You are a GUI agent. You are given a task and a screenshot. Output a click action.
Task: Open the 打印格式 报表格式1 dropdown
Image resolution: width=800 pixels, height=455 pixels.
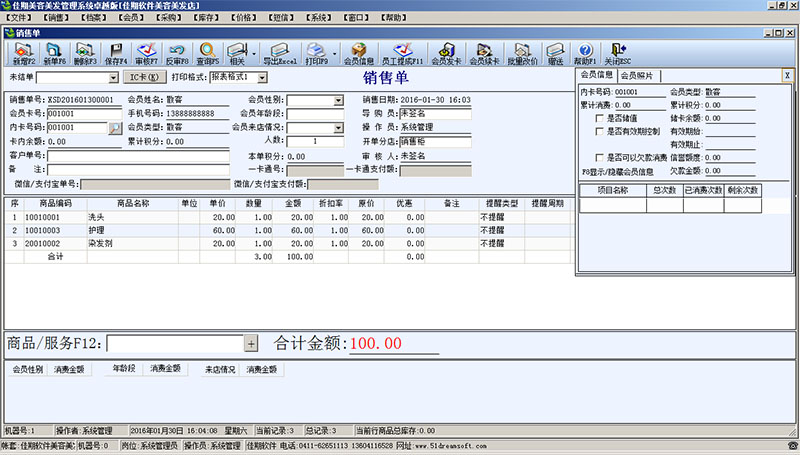[x=262, y=78]
